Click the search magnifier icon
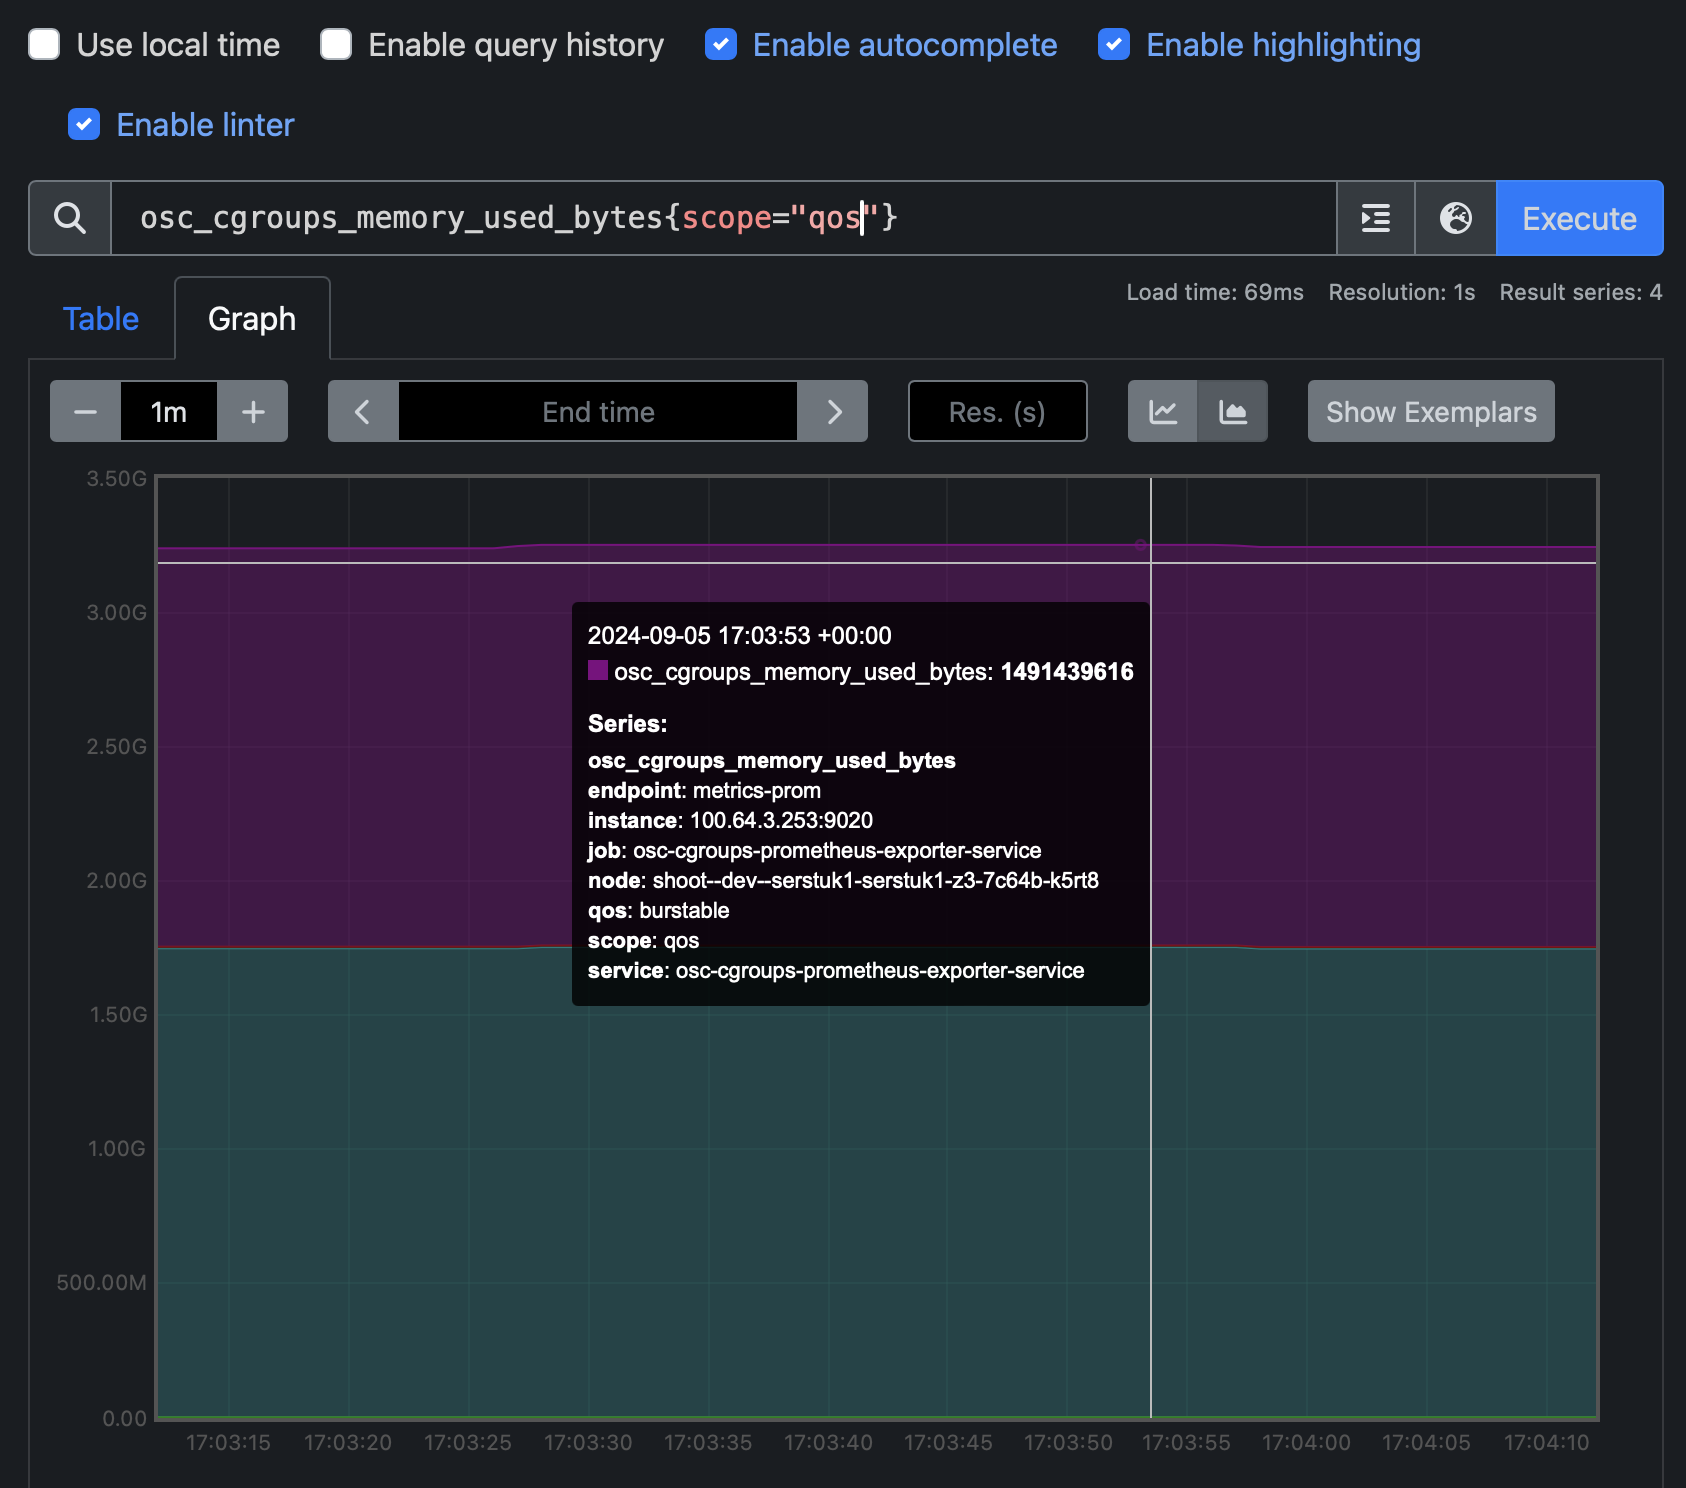1686x1488 pixels. (69, 218)
